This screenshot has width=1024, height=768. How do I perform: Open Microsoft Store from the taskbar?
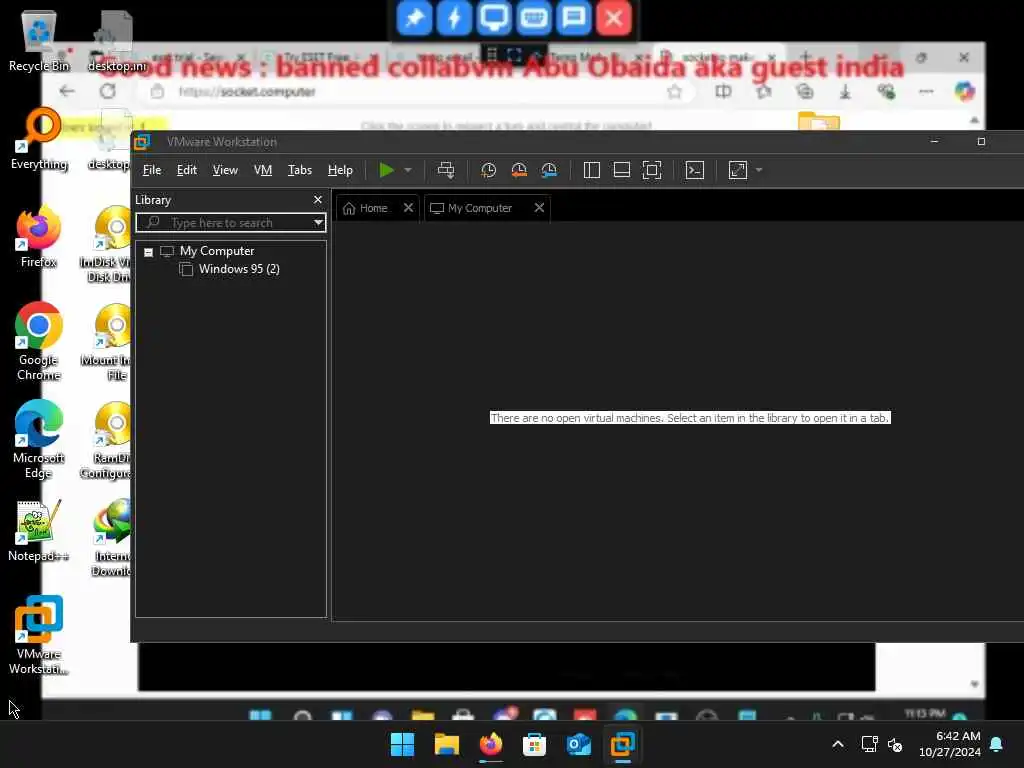(x=534, y=744)
